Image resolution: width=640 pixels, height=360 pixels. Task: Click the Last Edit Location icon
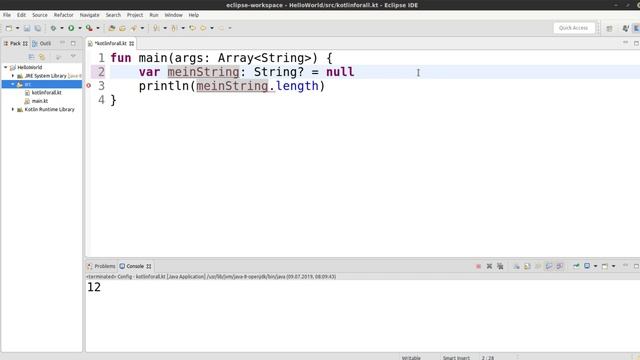(192, 28)
